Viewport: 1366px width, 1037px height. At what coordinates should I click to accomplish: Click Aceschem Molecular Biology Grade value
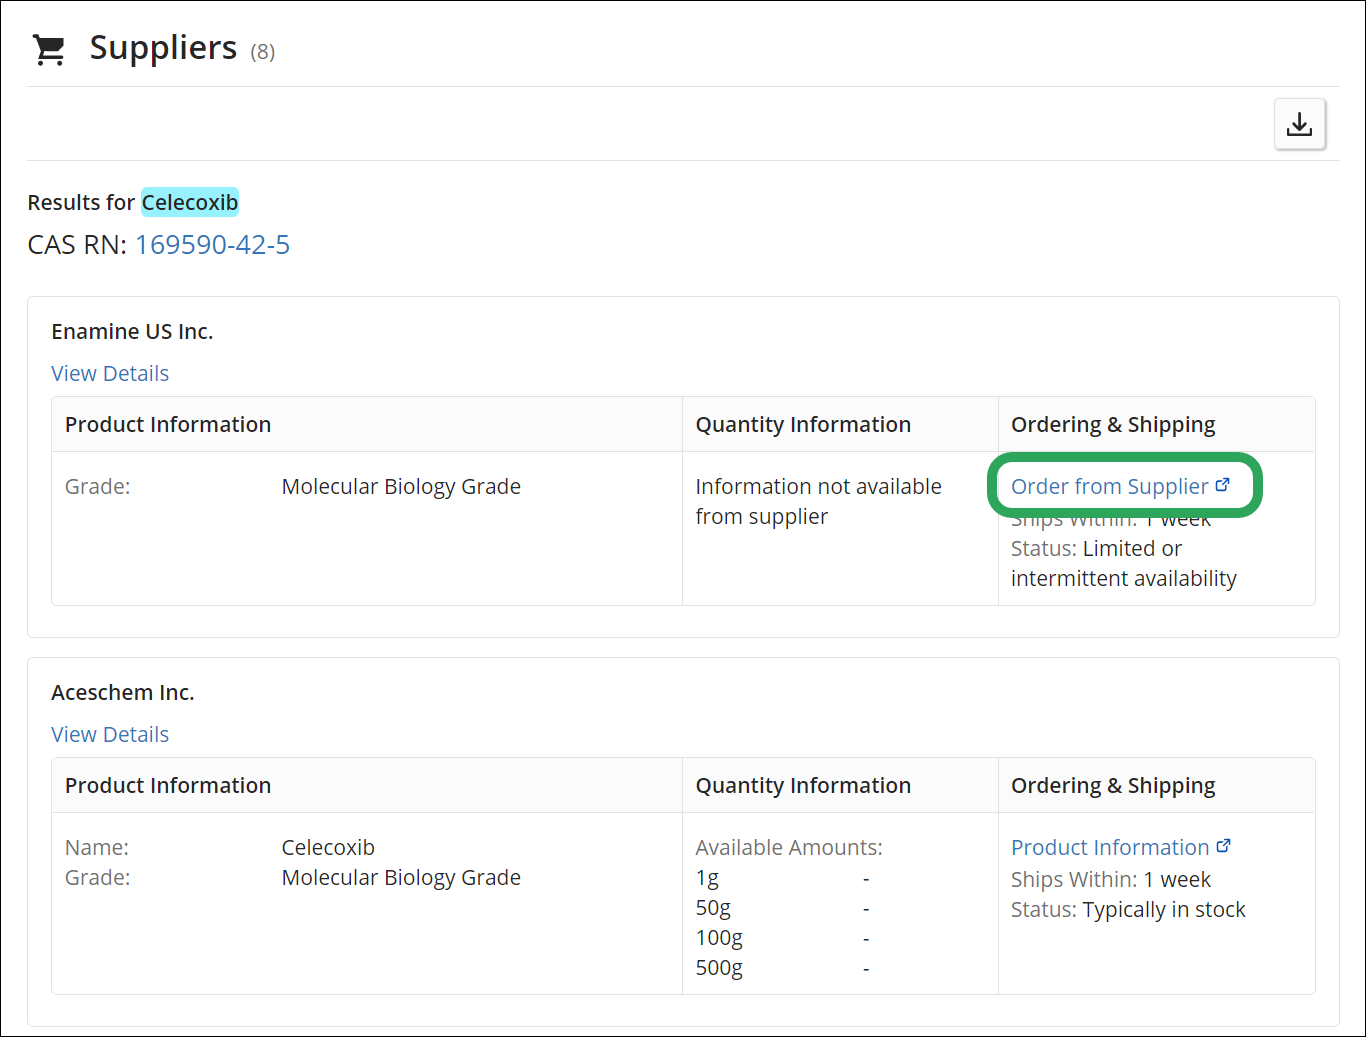point(401,877)
